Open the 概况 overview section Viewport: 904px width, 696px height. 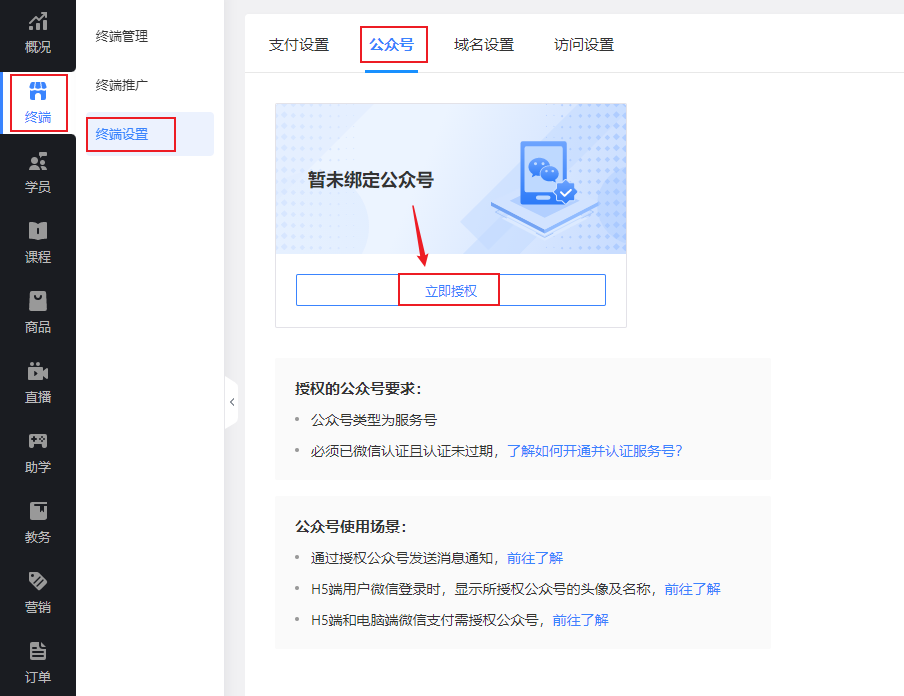[37, 33]
